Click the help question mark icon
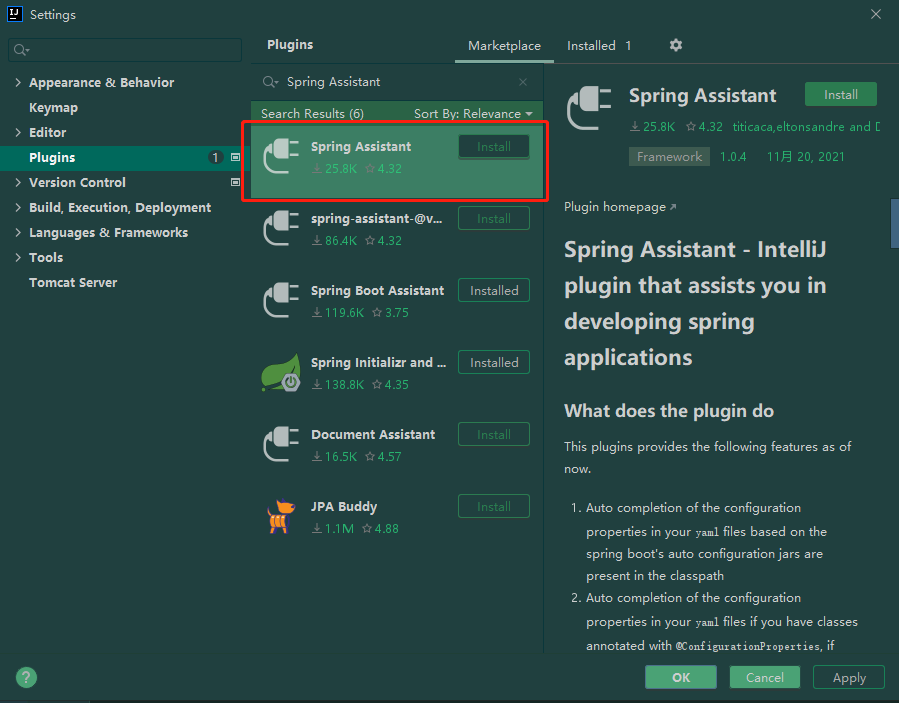This screenshot has width=899, height=703. click(x=26, y=677)
